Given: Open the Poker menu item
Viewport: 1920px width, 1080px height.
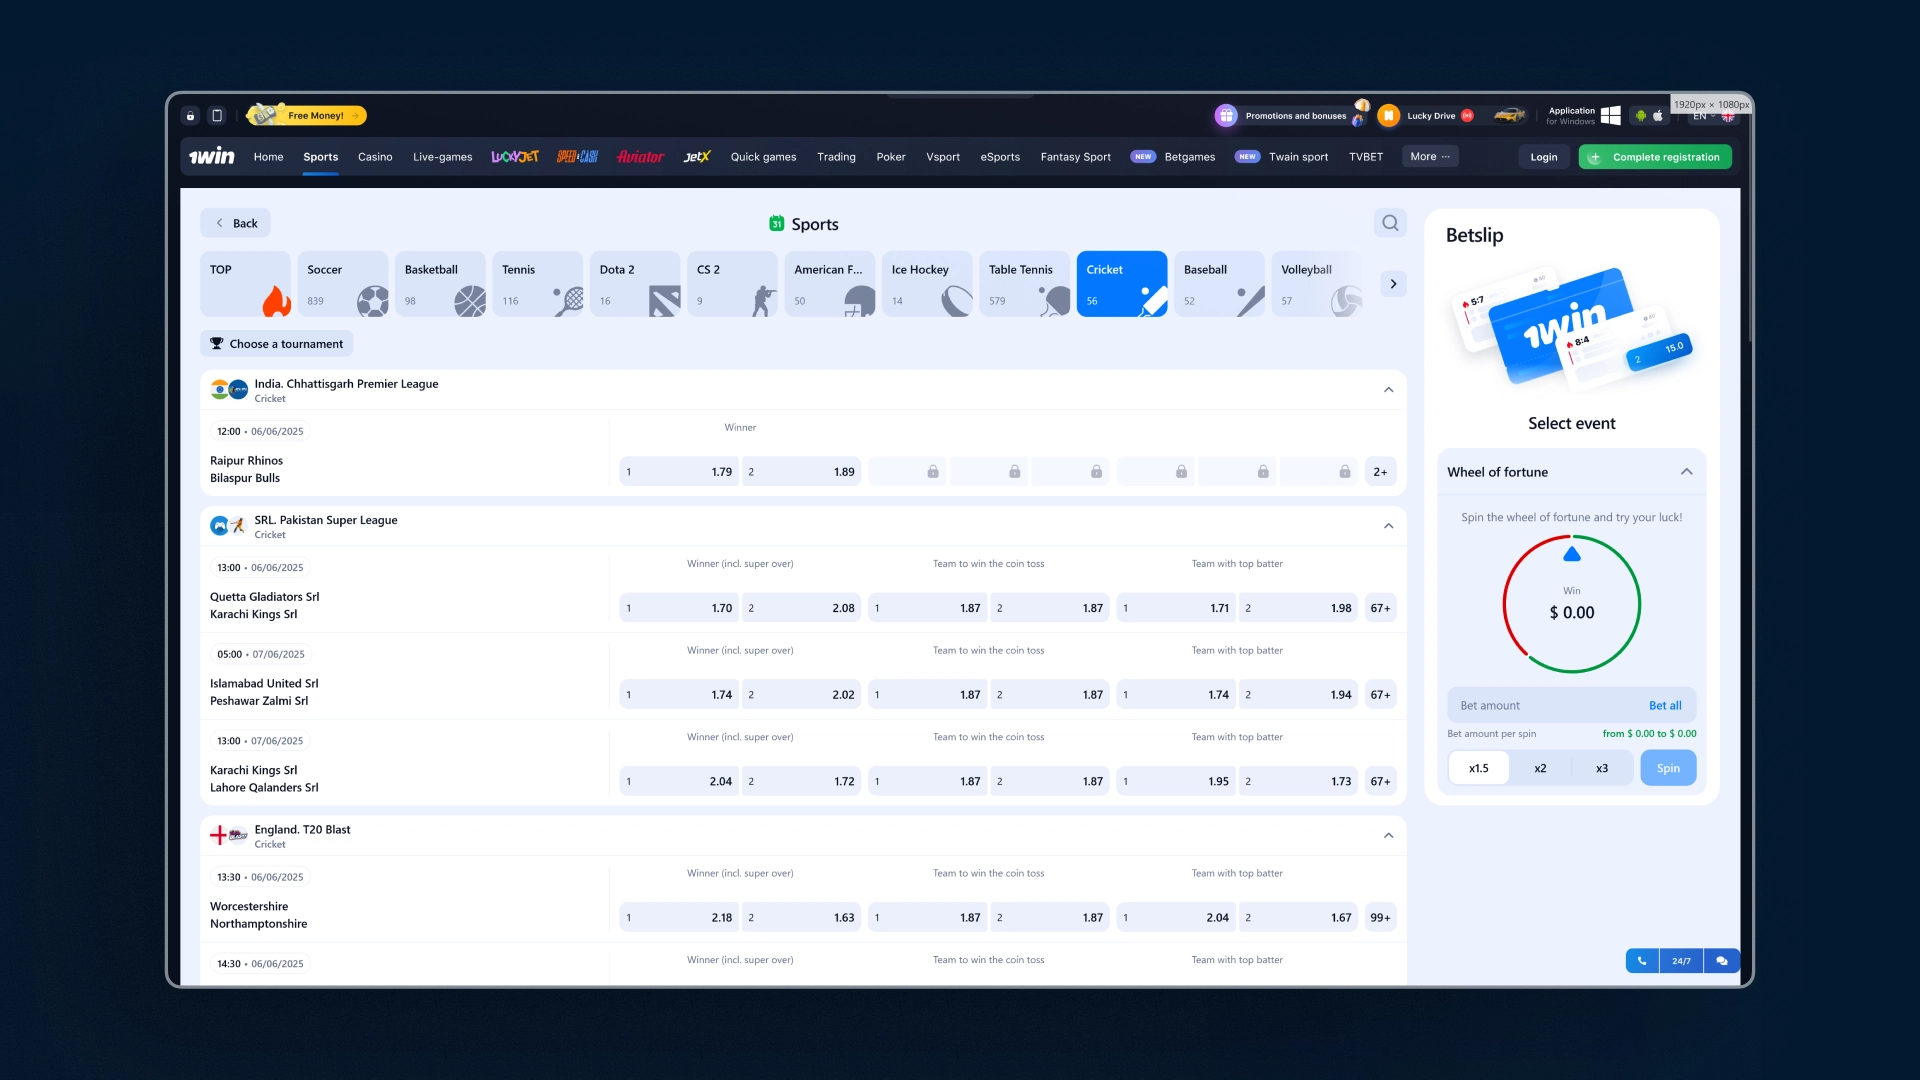Looking at the screenshot, I should [x=890, y=157].
